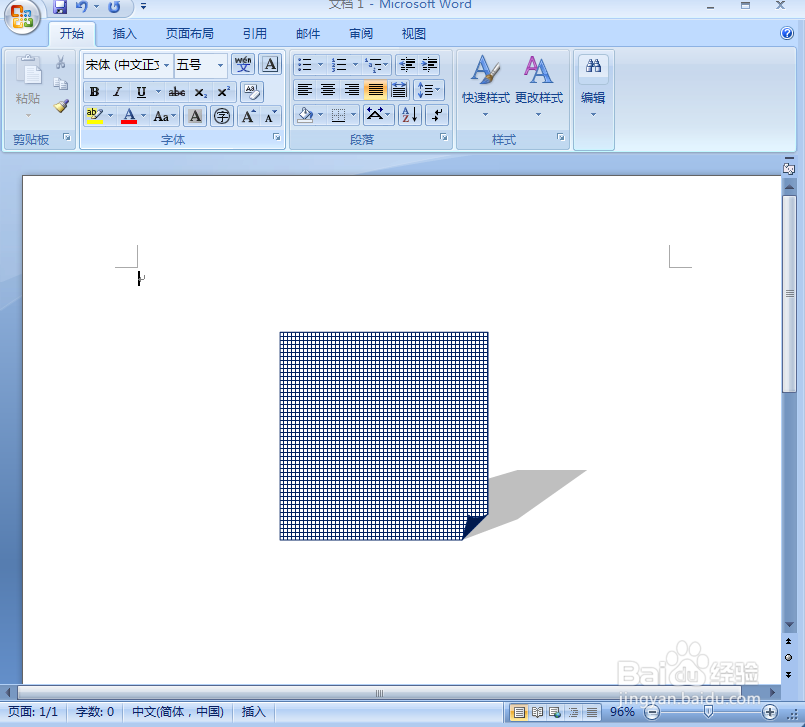805x727 pixels.
Task: Apply the red font color
Action: pos(129,116)
